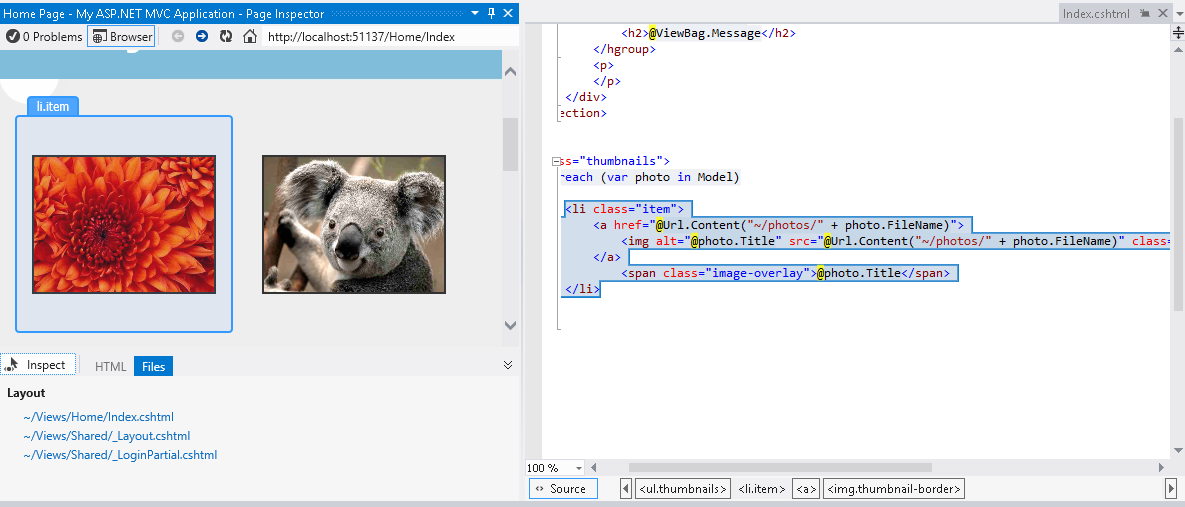
Task: Click the koala photo thumbnail
Action: [353, 224]
